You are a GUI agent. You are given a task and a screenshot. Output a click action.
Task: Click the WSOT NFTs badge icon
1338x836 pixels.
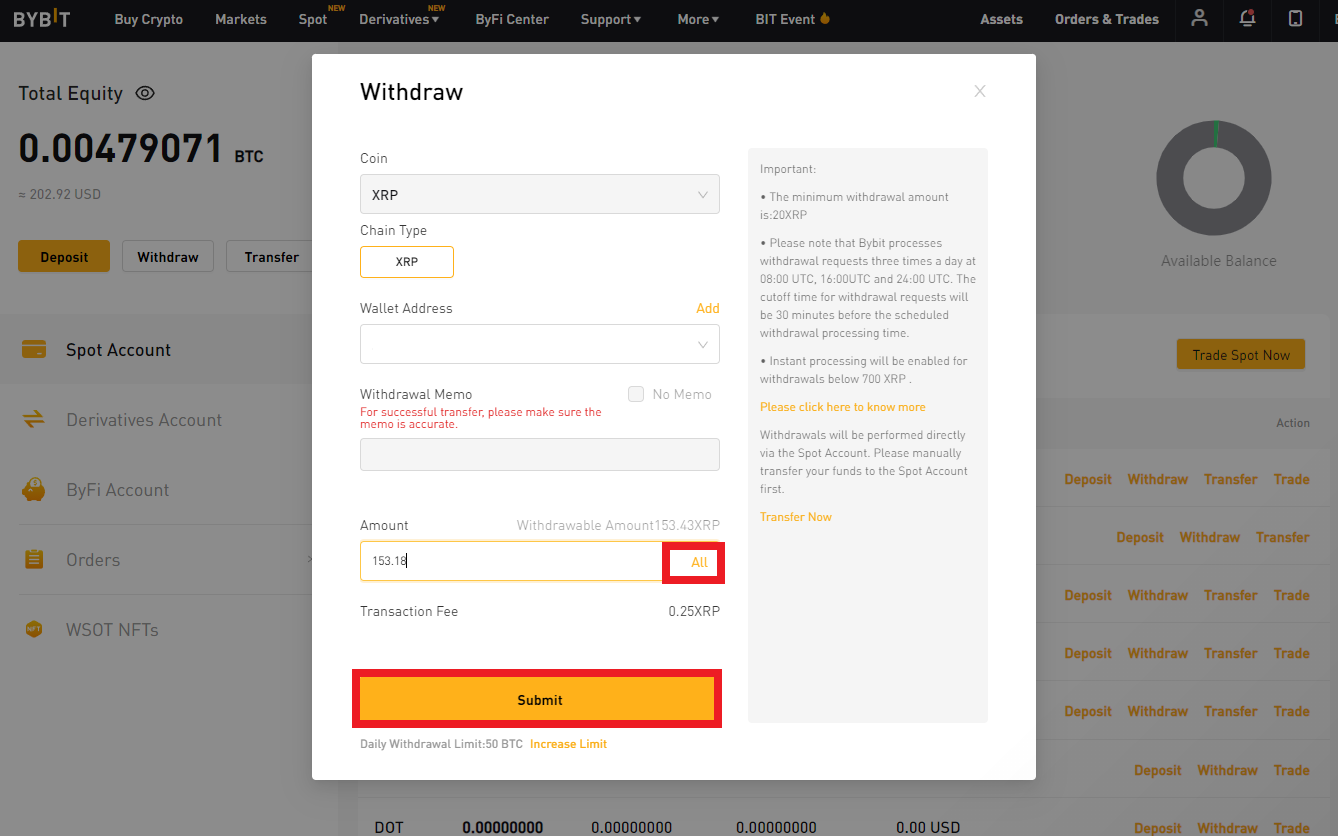point(34,630)
